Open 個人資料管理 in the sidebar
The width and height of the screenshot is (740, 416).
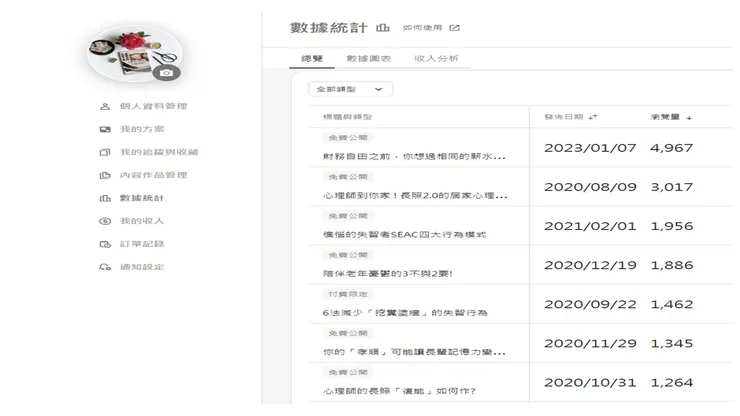click(153, 106)
